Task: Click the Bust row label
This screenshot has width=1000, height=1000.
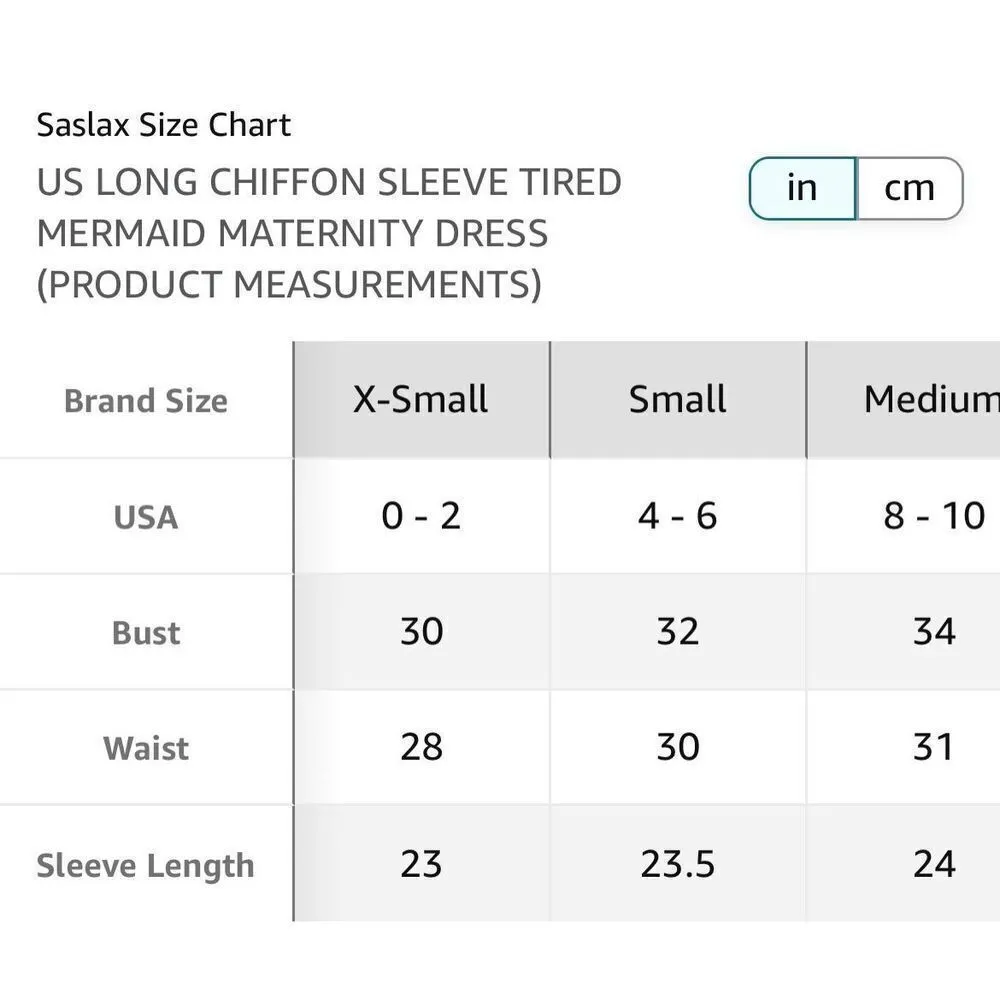Action: pyautogui.click(x=145, y=632)
